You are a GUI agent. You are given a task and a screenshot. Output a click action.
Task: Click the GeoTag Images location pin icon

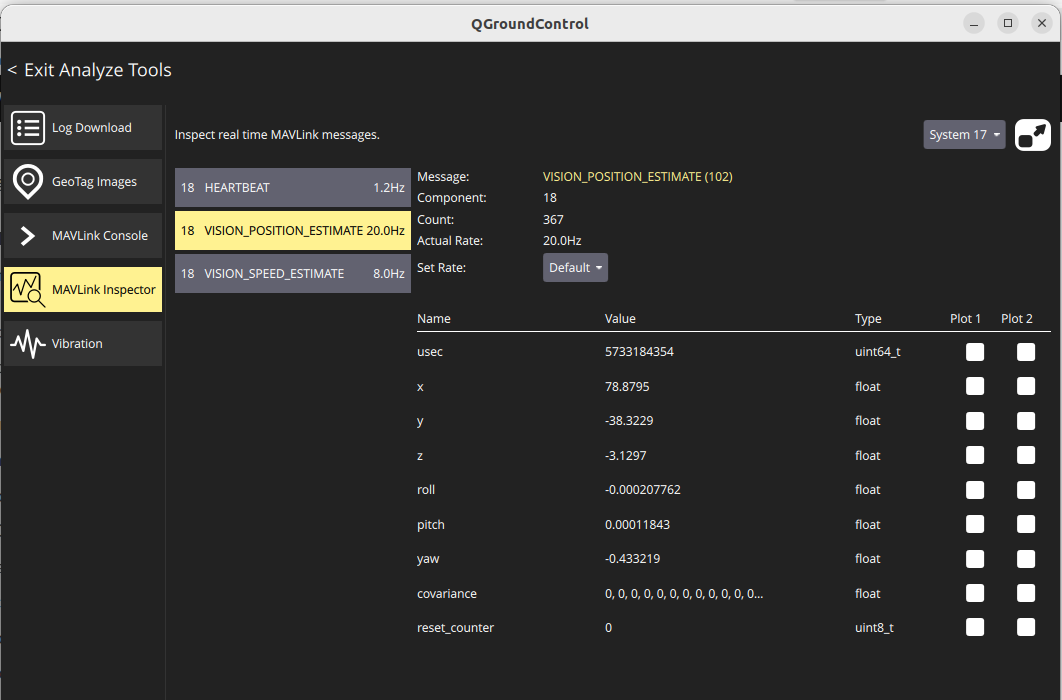click(x=28, y=181)
